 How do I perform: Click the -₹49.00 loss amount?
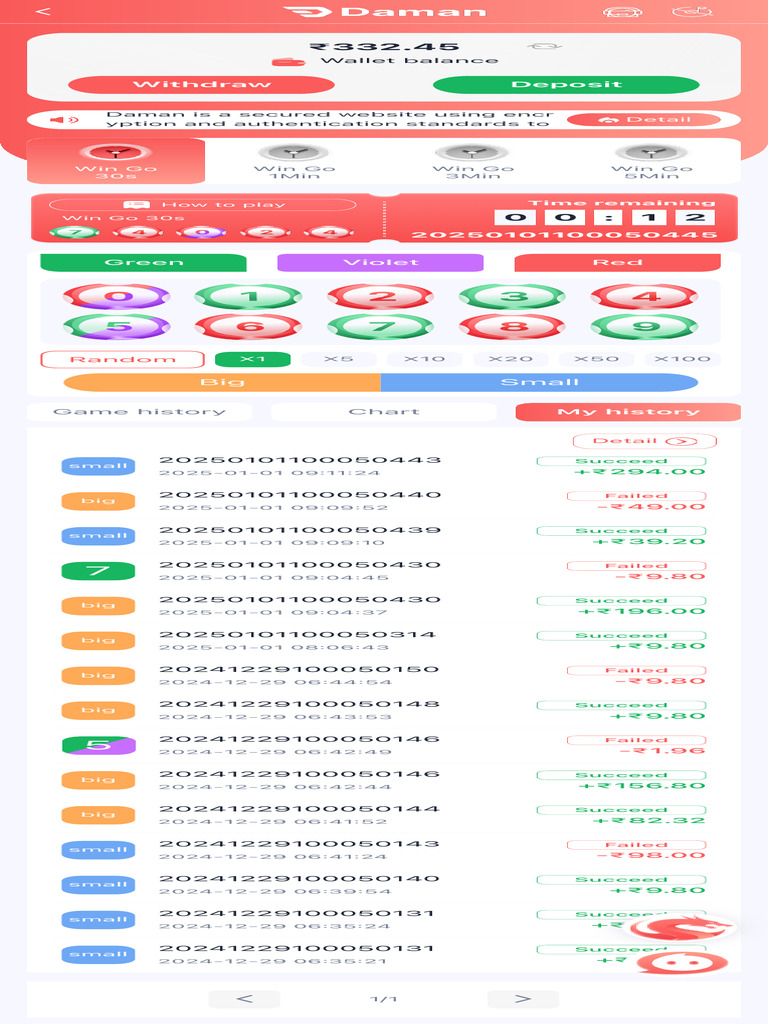(x=650, y=507)
